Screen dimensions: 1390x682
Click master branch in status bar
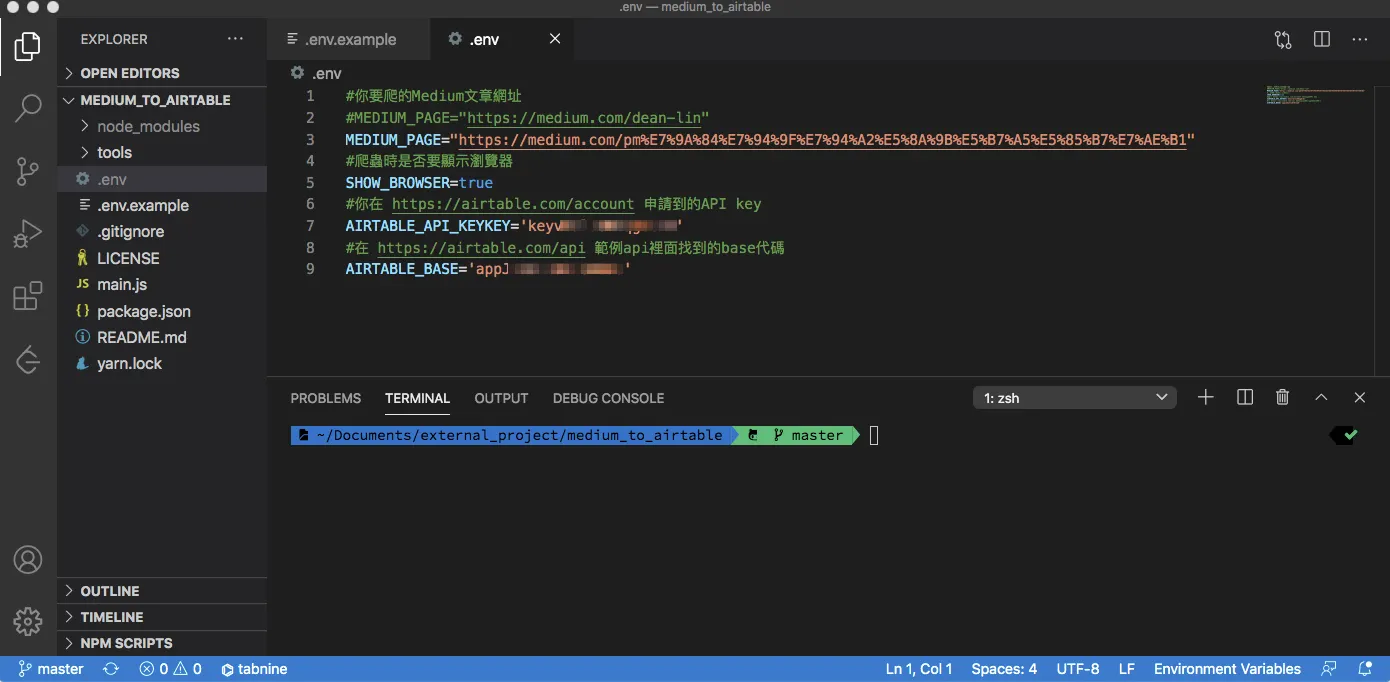point(51,669)
